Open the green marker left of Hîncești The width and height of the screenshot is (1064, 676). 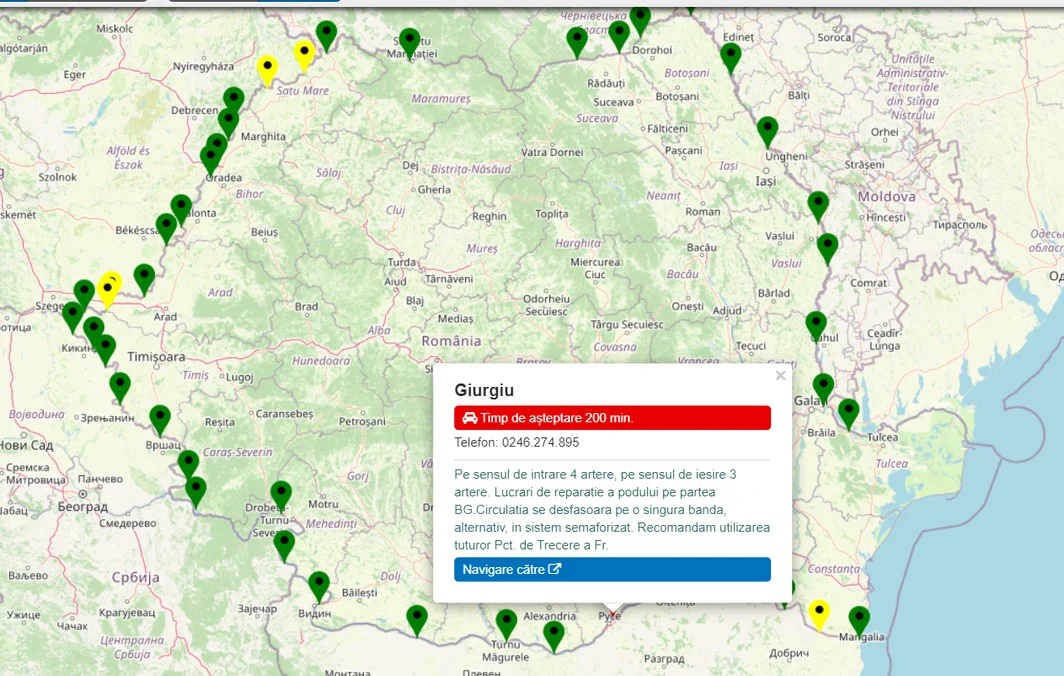(x=818, y=208)
